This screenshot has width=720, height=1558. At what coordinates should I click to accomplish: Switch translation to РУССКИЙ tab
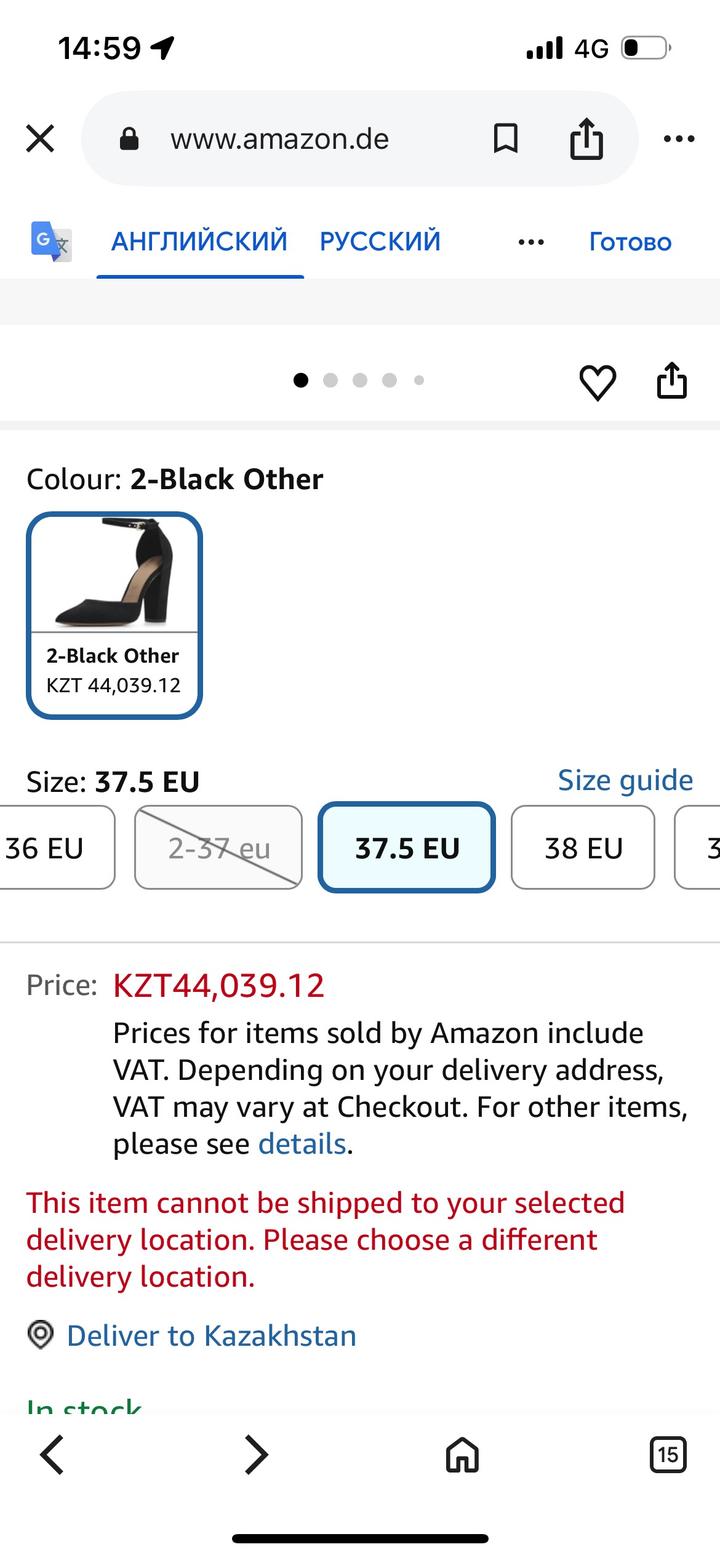pos(380,241)
